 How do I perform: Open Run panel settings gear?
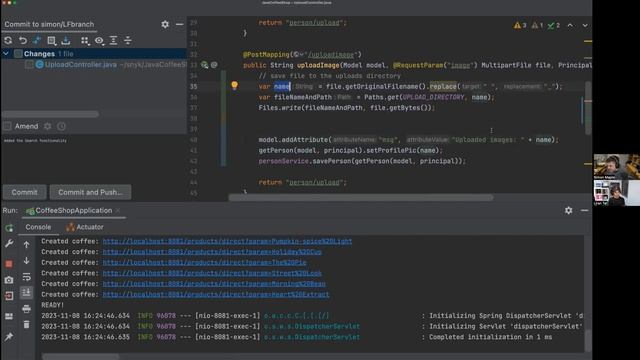click(569, 211)
